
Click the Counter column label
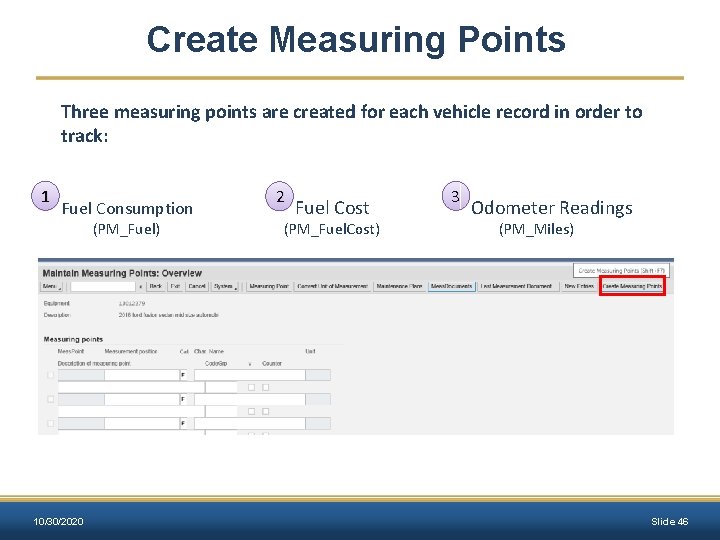(x=272, y=363)
